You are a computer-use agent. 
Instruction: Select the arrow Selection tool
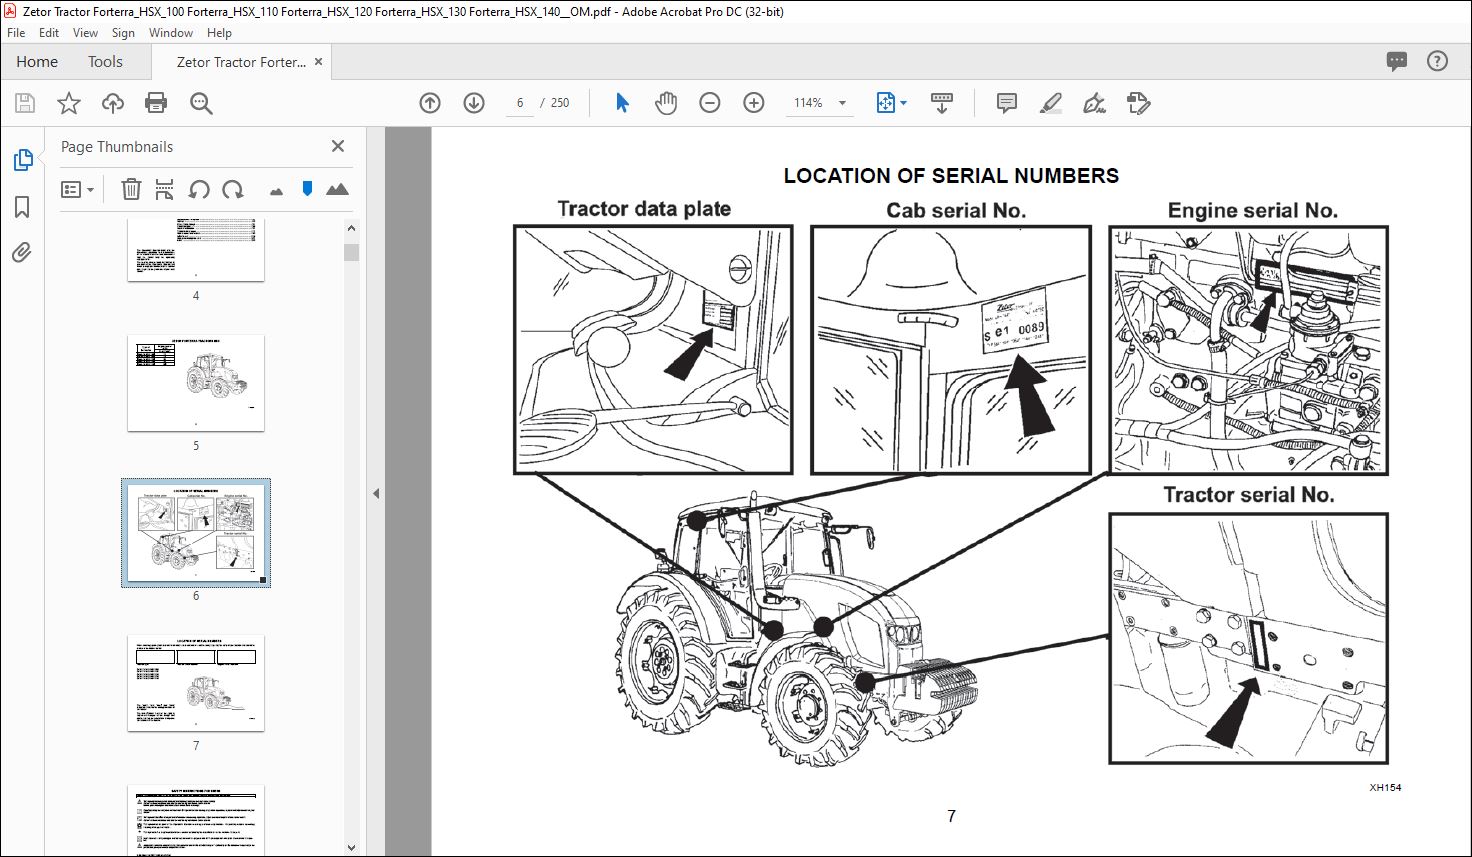coord(622,103)
